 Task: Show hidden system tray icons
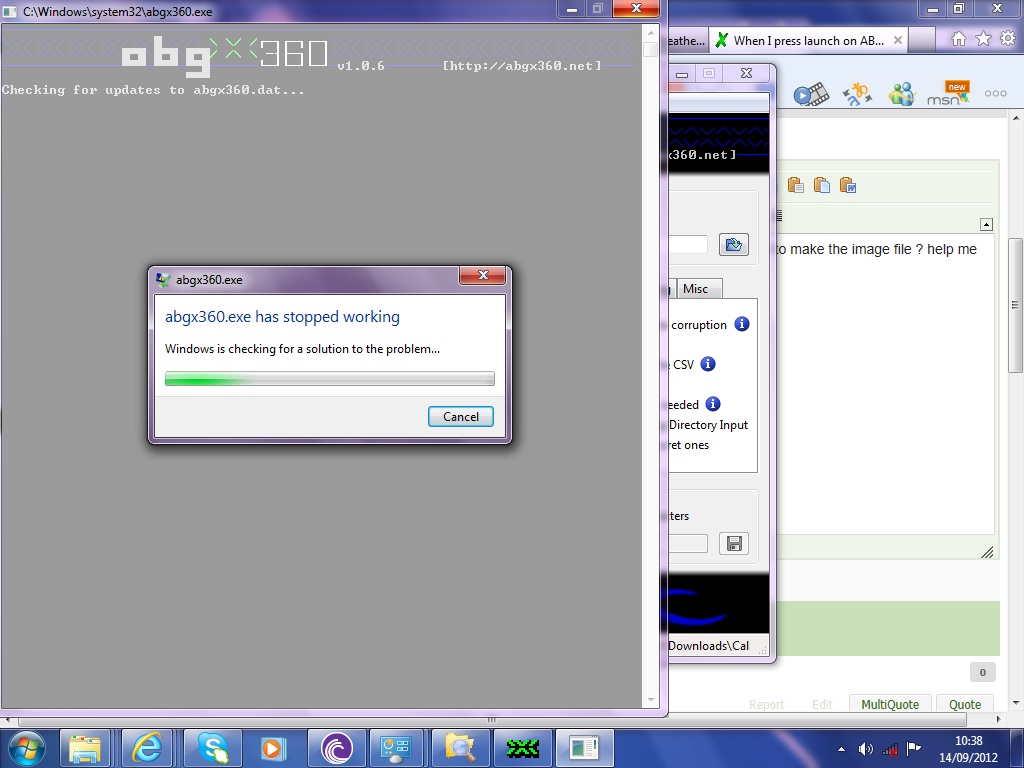tap(838, 748)
